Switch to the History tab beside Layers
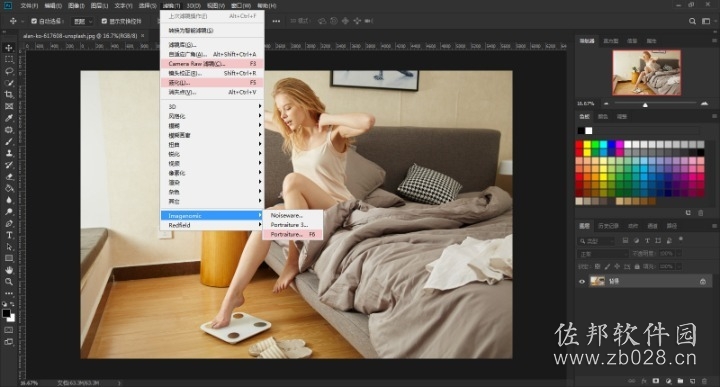 click(608, 226)
